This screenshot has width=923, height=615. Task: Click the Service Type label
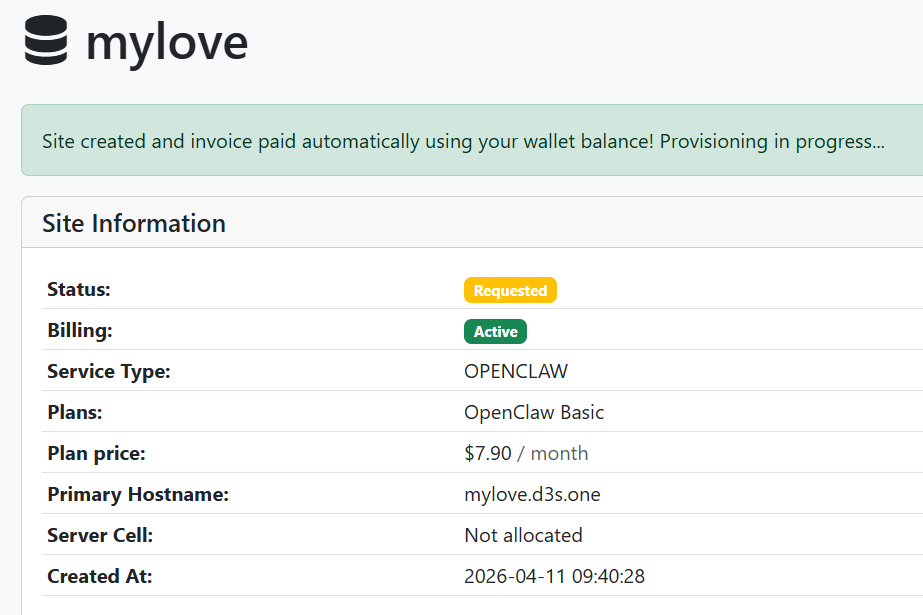[109, 372]
